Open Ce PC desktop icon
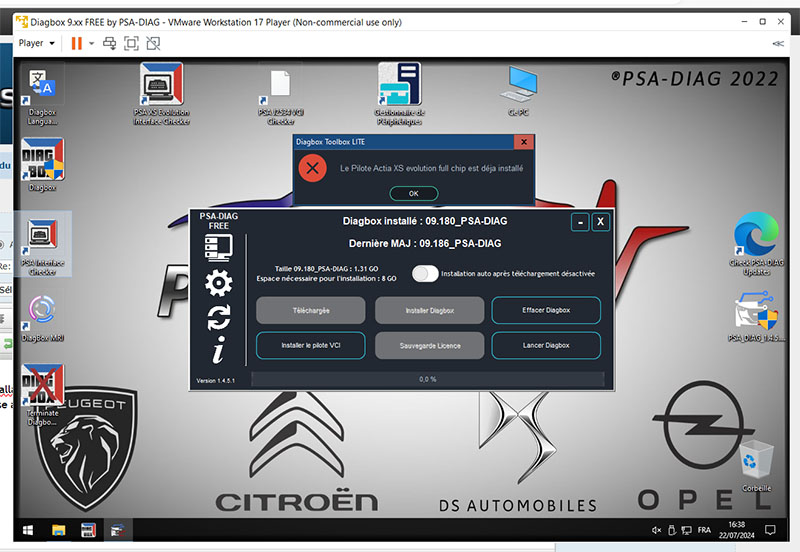The image size is (800, 552). 519,91
